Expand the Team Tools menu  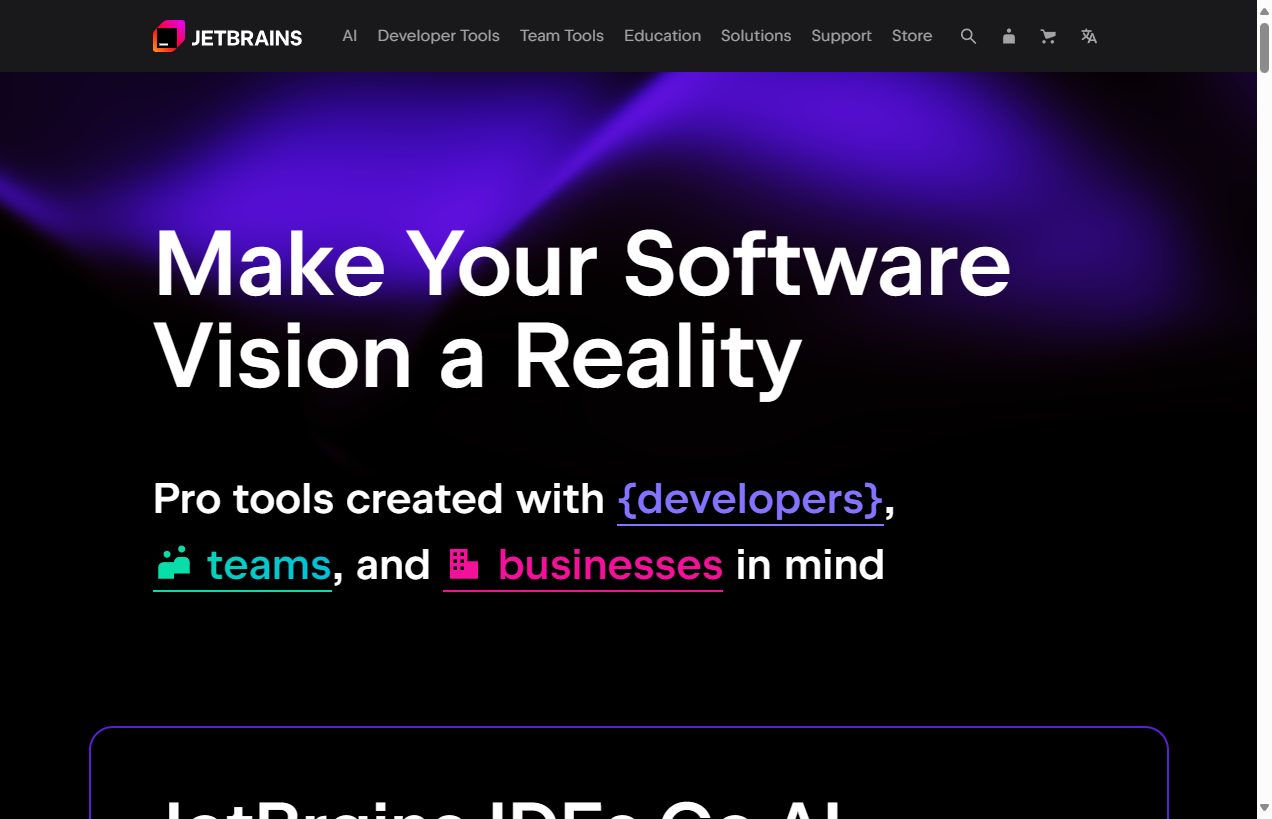coord(561,36)
